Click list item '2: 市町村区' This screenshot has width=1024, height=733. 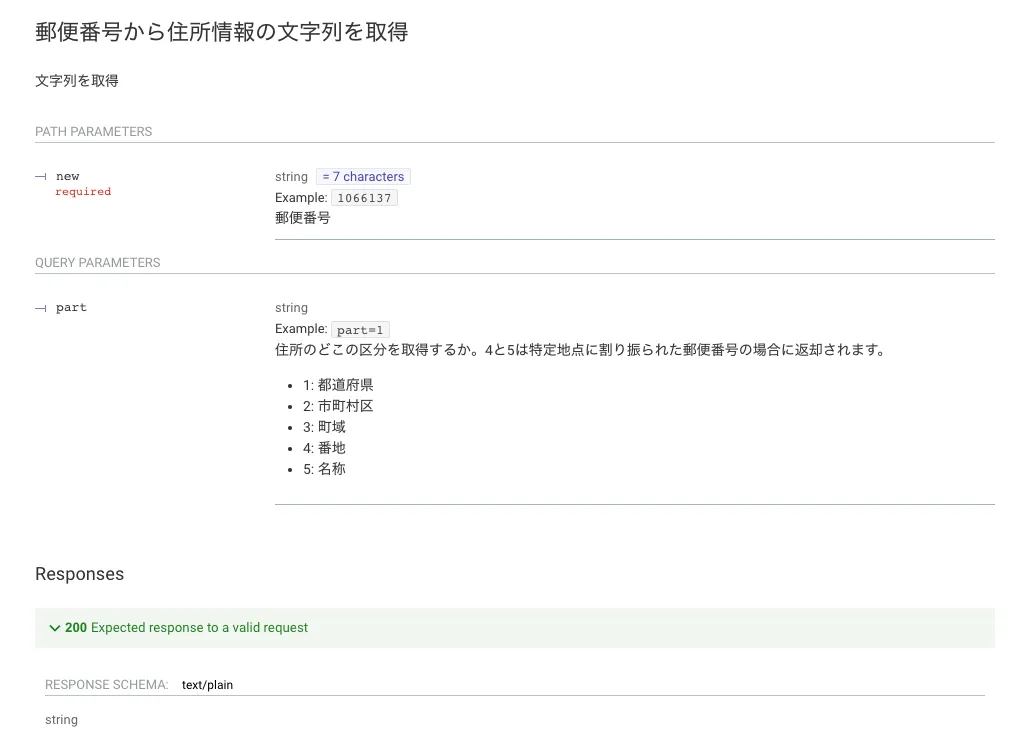(x=338, y=406)
